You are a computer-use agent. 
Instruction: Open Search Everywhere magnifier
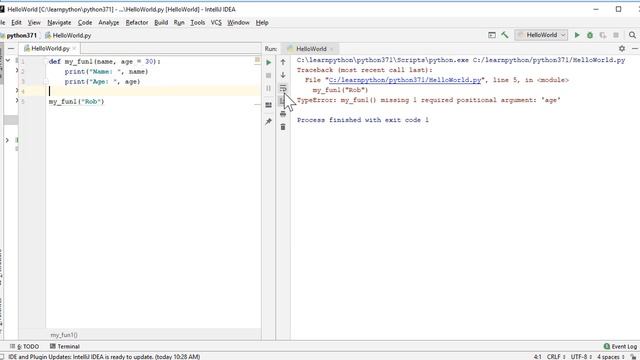click(x=632, y=35)
